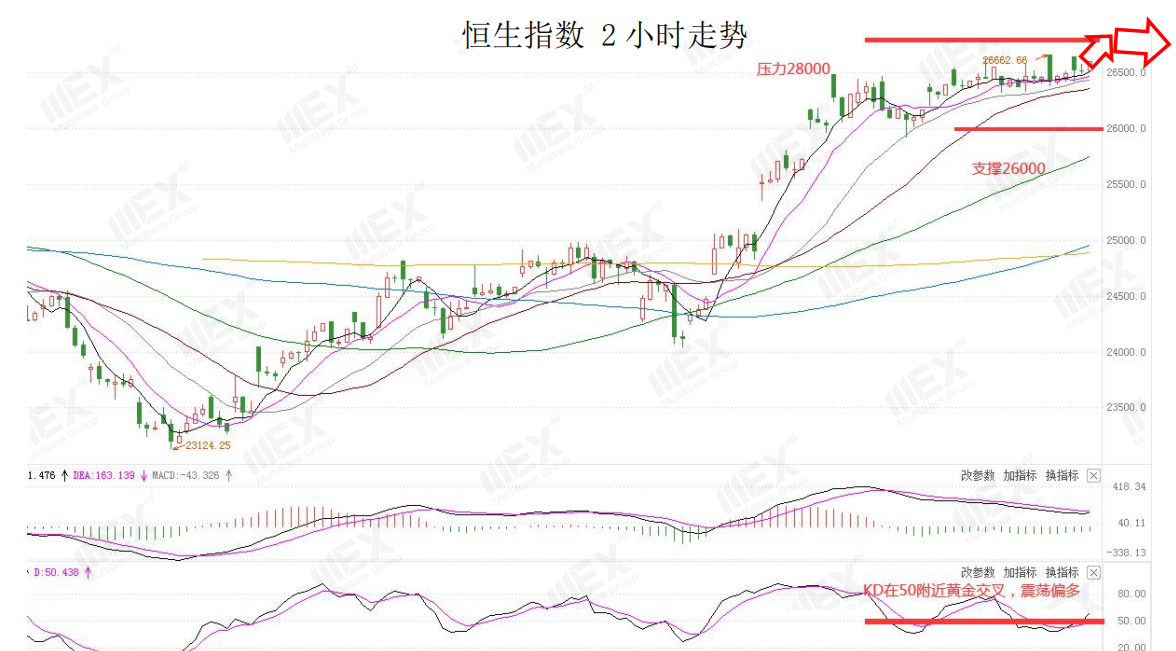Image resolution: width=1176 pixels, height=651 pixels.
Task: Close the KD indicator panel
Action: pos(1094,572)
